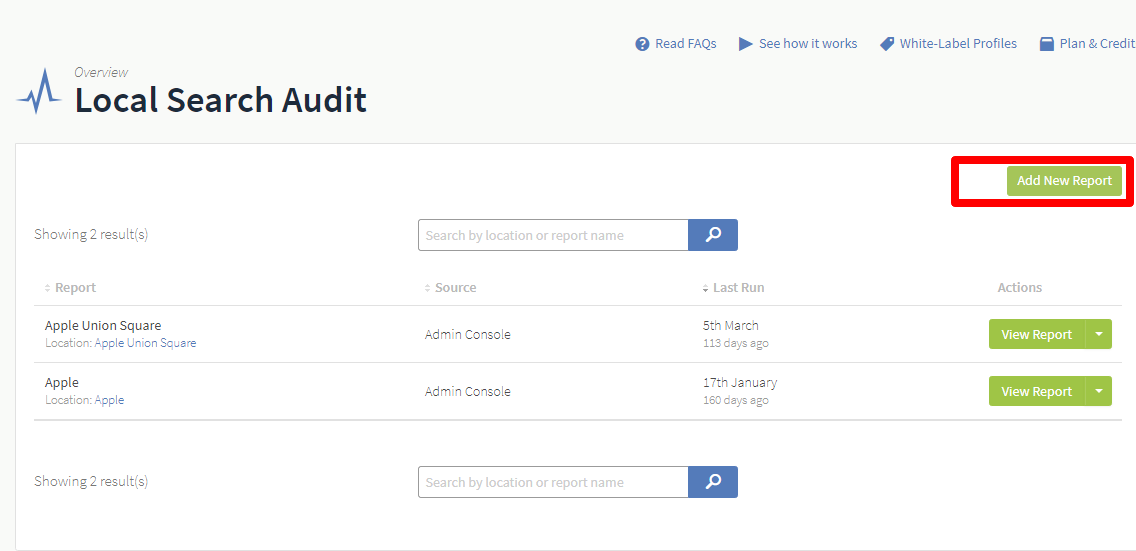1136x551 pixels.
Task: Click the Plan & Credit card icon
Action: [x=1046, y=44]
